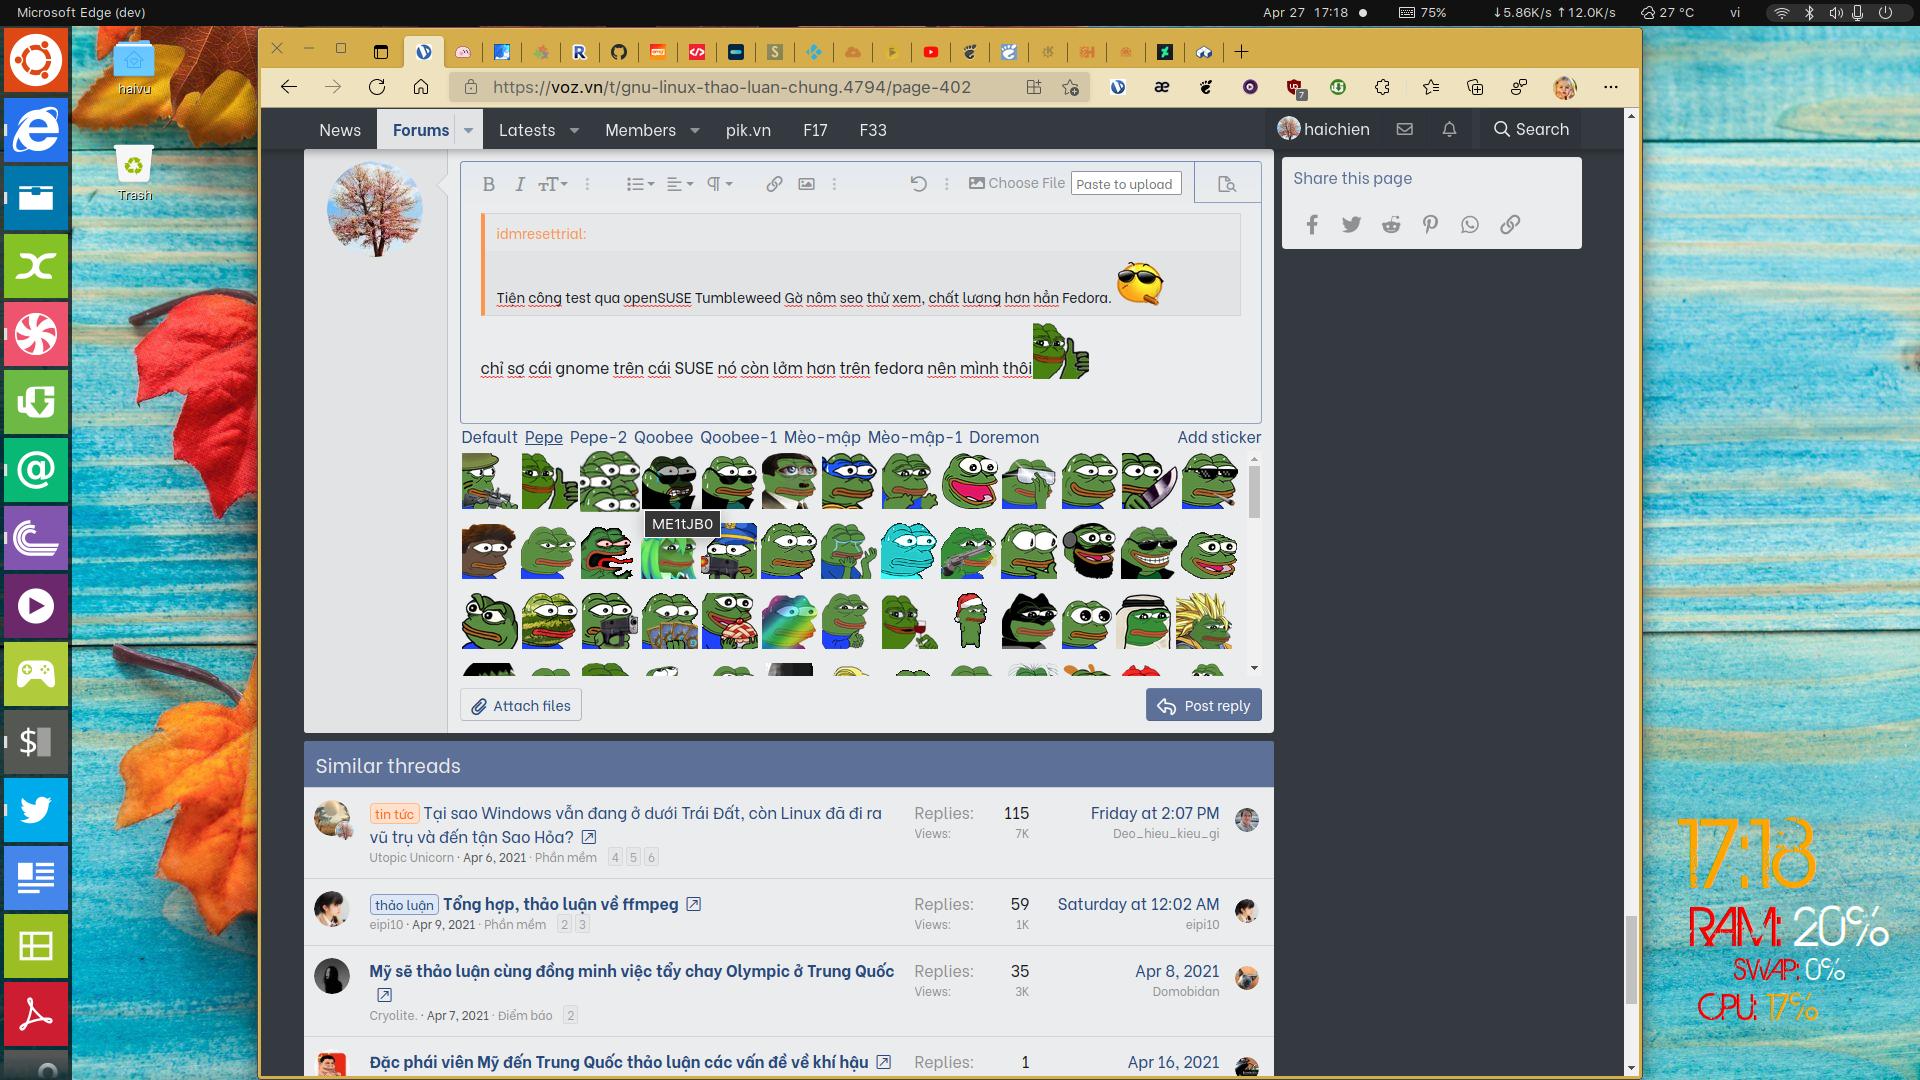Click the Attach files button
Image resolution: width=1920 pixels, height=1080 pixels.
[521, 705]
